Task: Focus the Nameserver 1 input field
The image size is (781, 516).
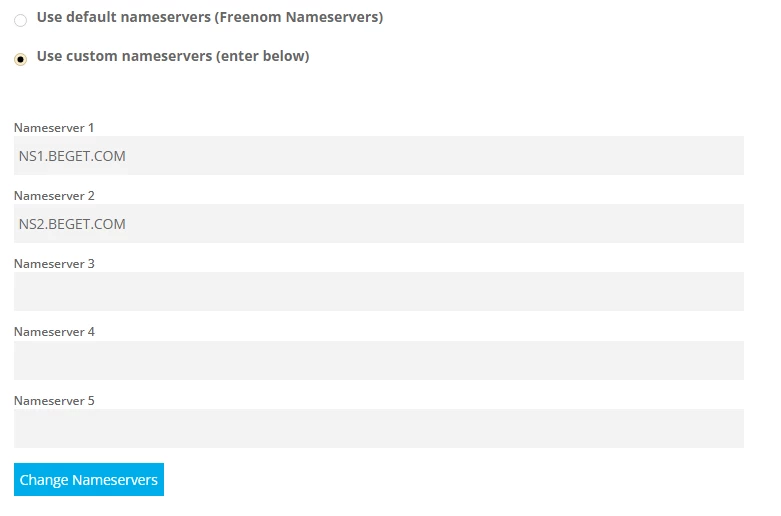Action: (379, 155)
